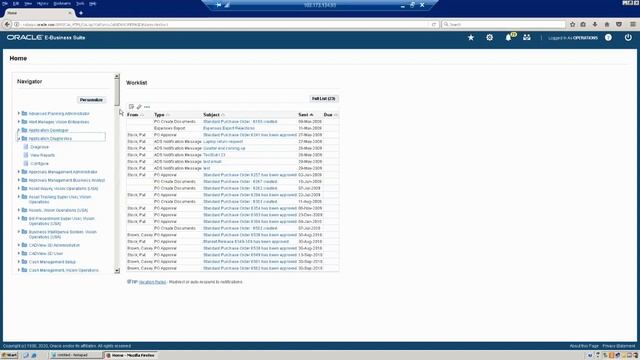The width and height of the screenshot is (640, 360).
Task: Click the Firefox back arrow button
Action: 7,24
